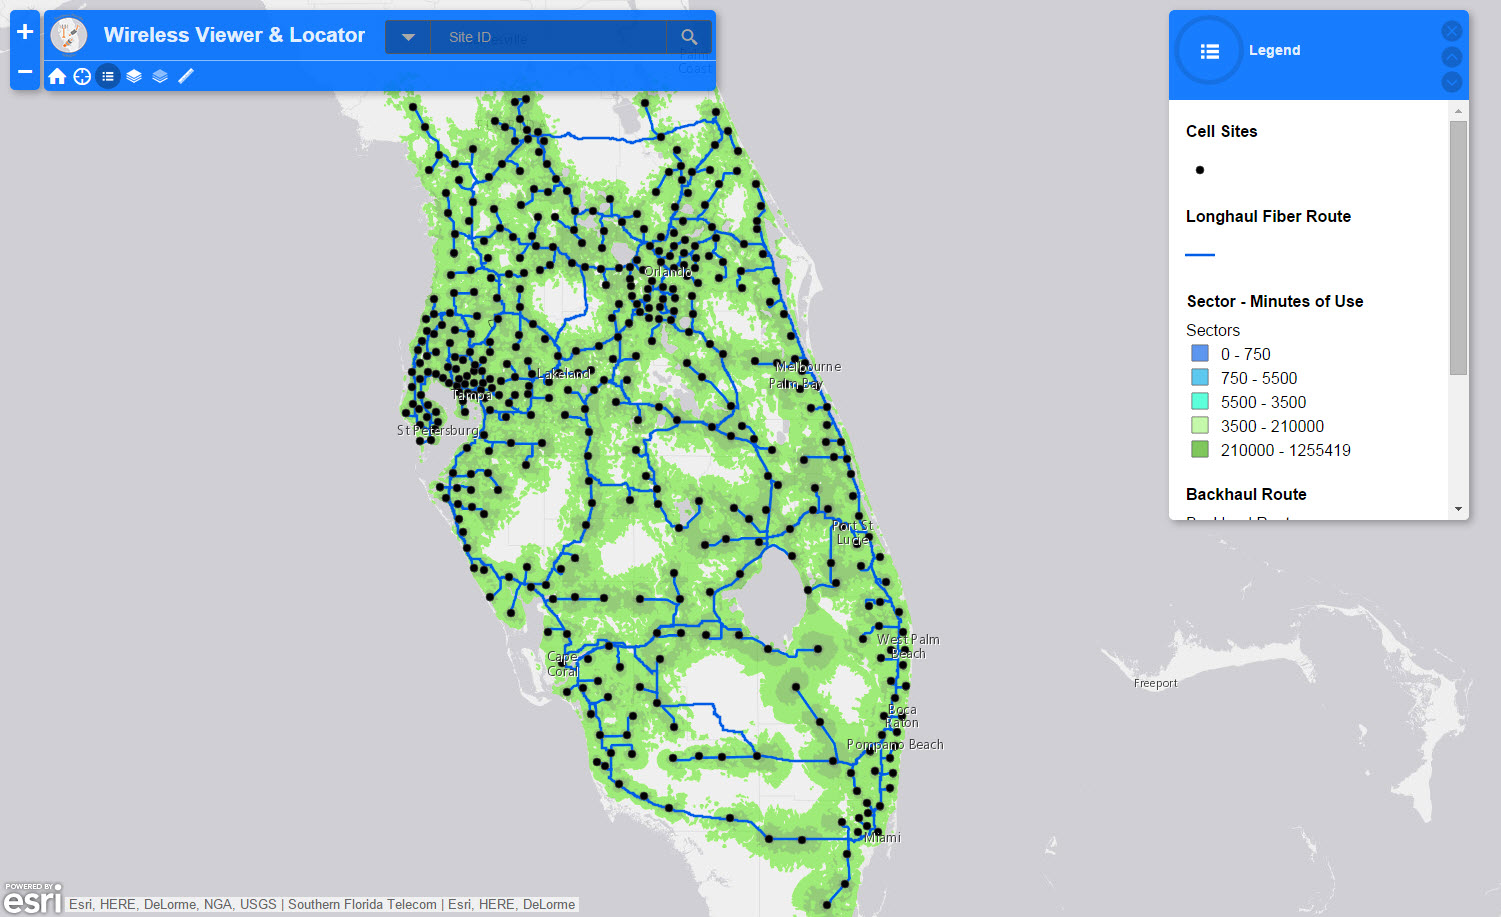Activate the My Location crosshair tool
Image resolution: width=1501 pixels, height=917 pixels.
tap(82, 76)
